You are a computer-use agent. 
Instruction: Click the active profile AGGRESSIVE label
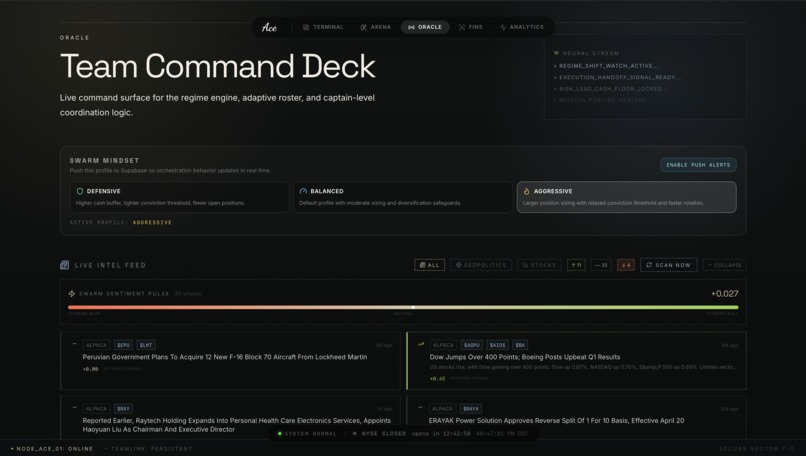(152, 223)
